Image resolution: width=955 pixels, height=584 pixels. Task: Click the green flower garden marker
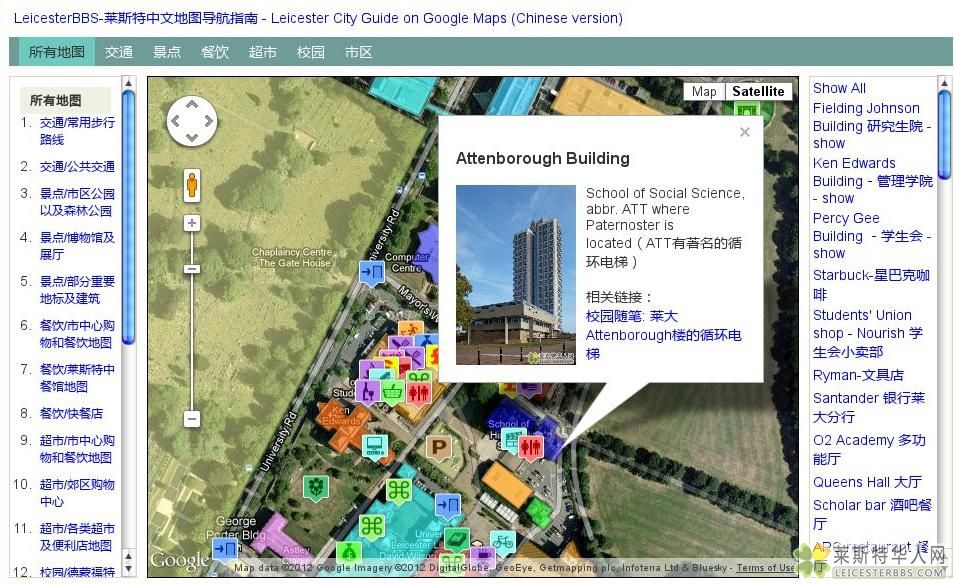[x=316, y=487]
